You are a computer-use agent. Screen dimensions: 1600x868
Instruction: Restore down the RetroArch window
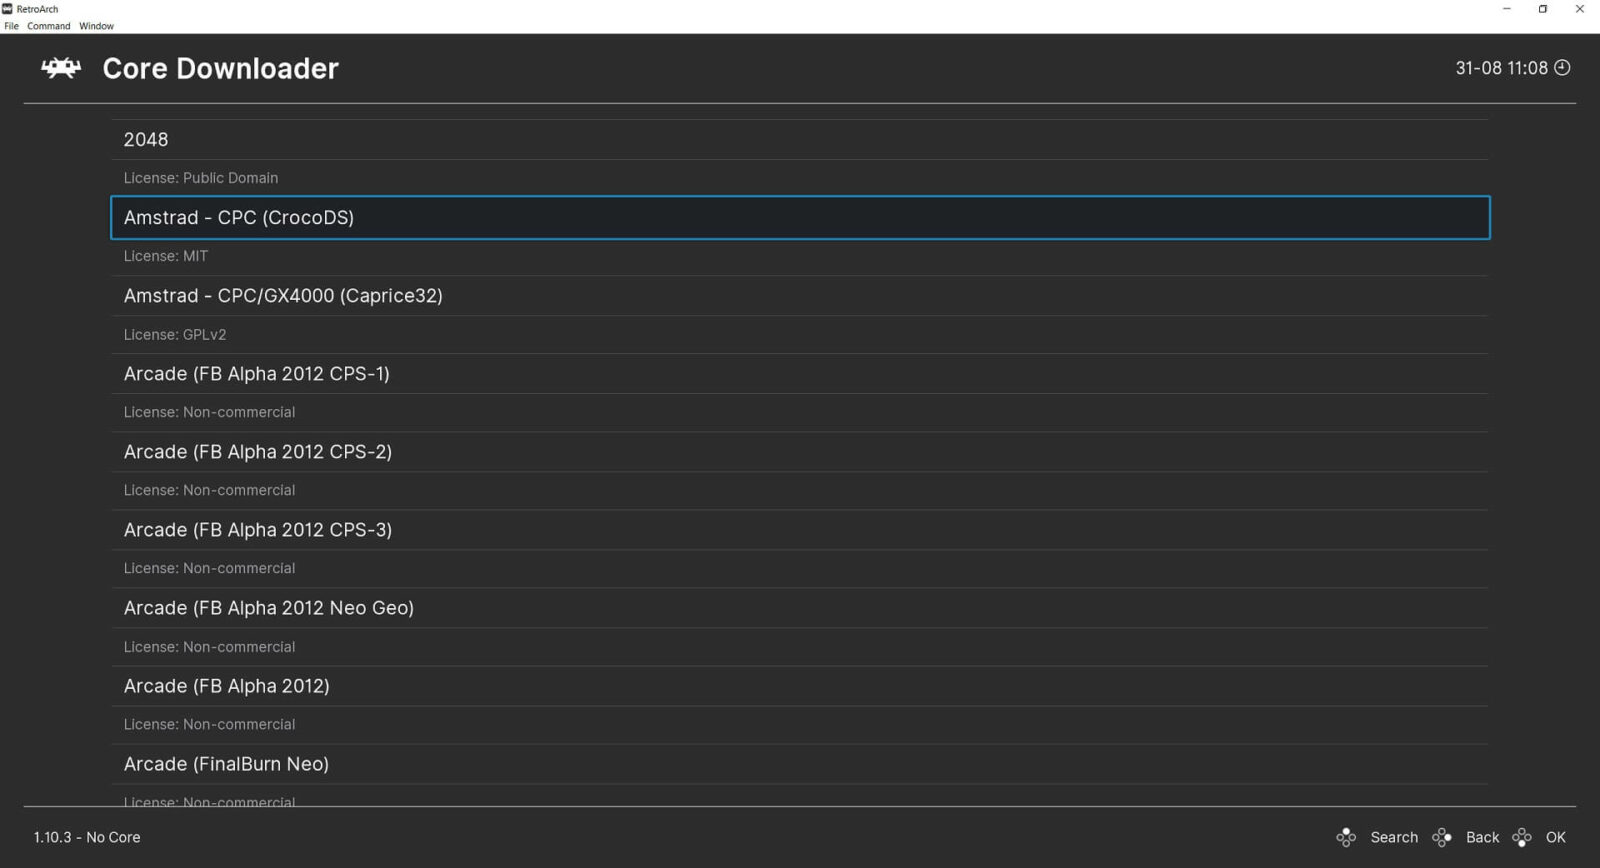(x=1543, y=9)
